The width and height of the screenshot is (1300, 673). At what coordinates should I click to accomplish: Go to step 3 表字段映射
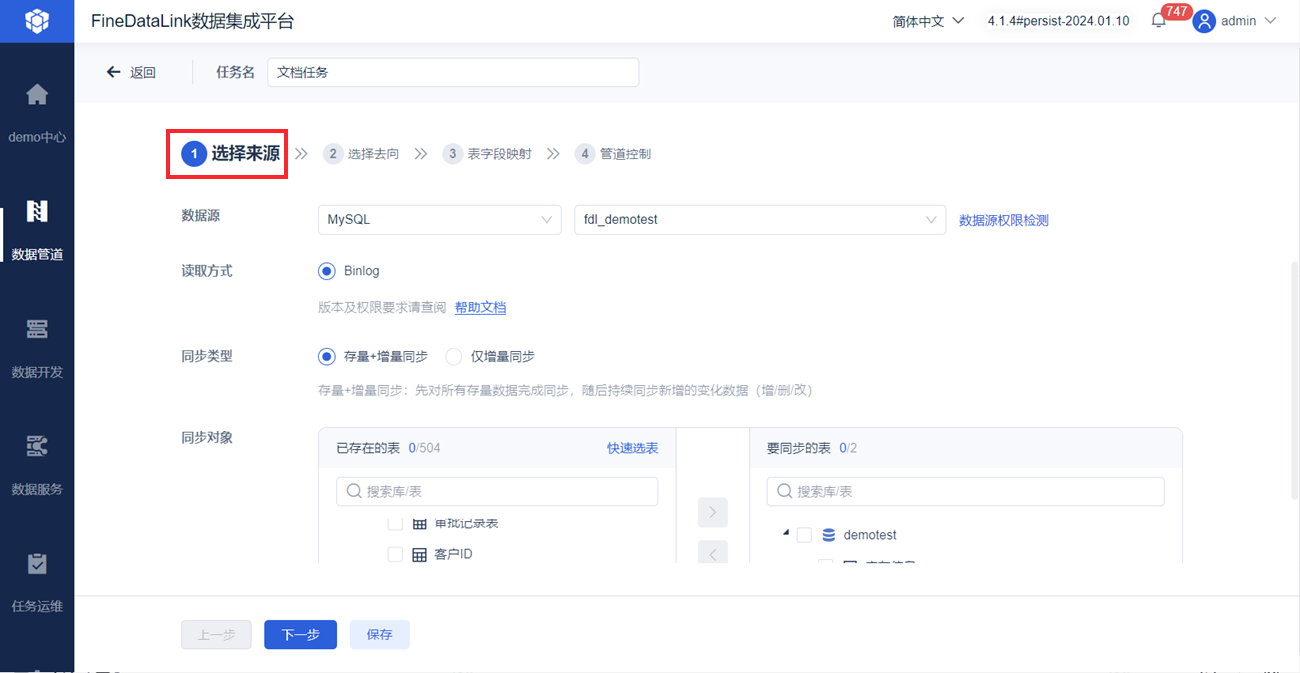click(487, 154)
